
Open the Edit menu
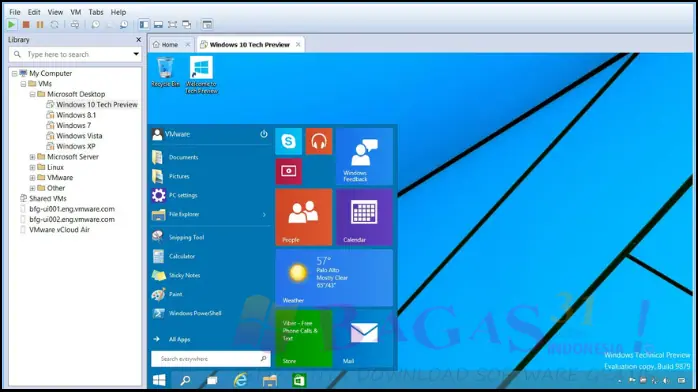pyautogui.click(x=34, y=12)
